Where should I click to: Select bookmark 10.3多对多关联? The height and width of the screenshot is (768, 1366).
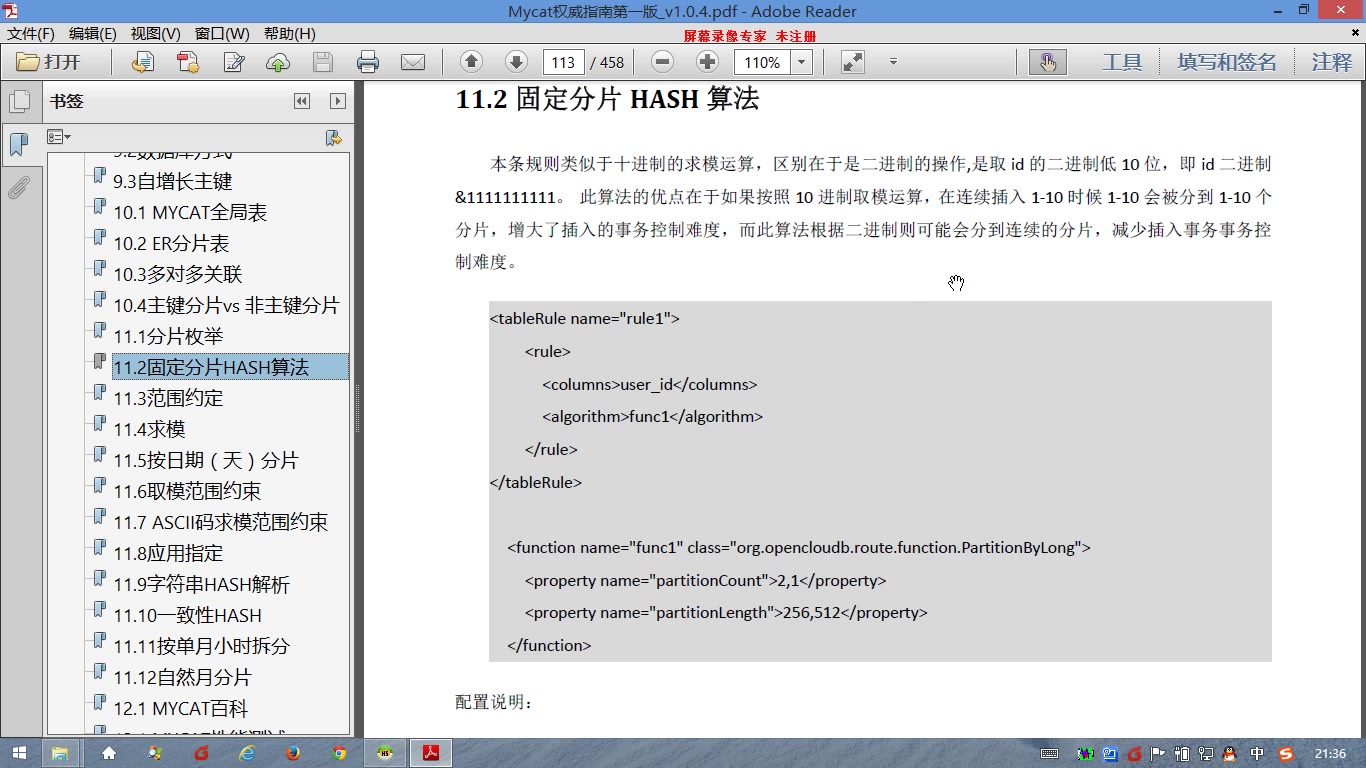(178, 274)
